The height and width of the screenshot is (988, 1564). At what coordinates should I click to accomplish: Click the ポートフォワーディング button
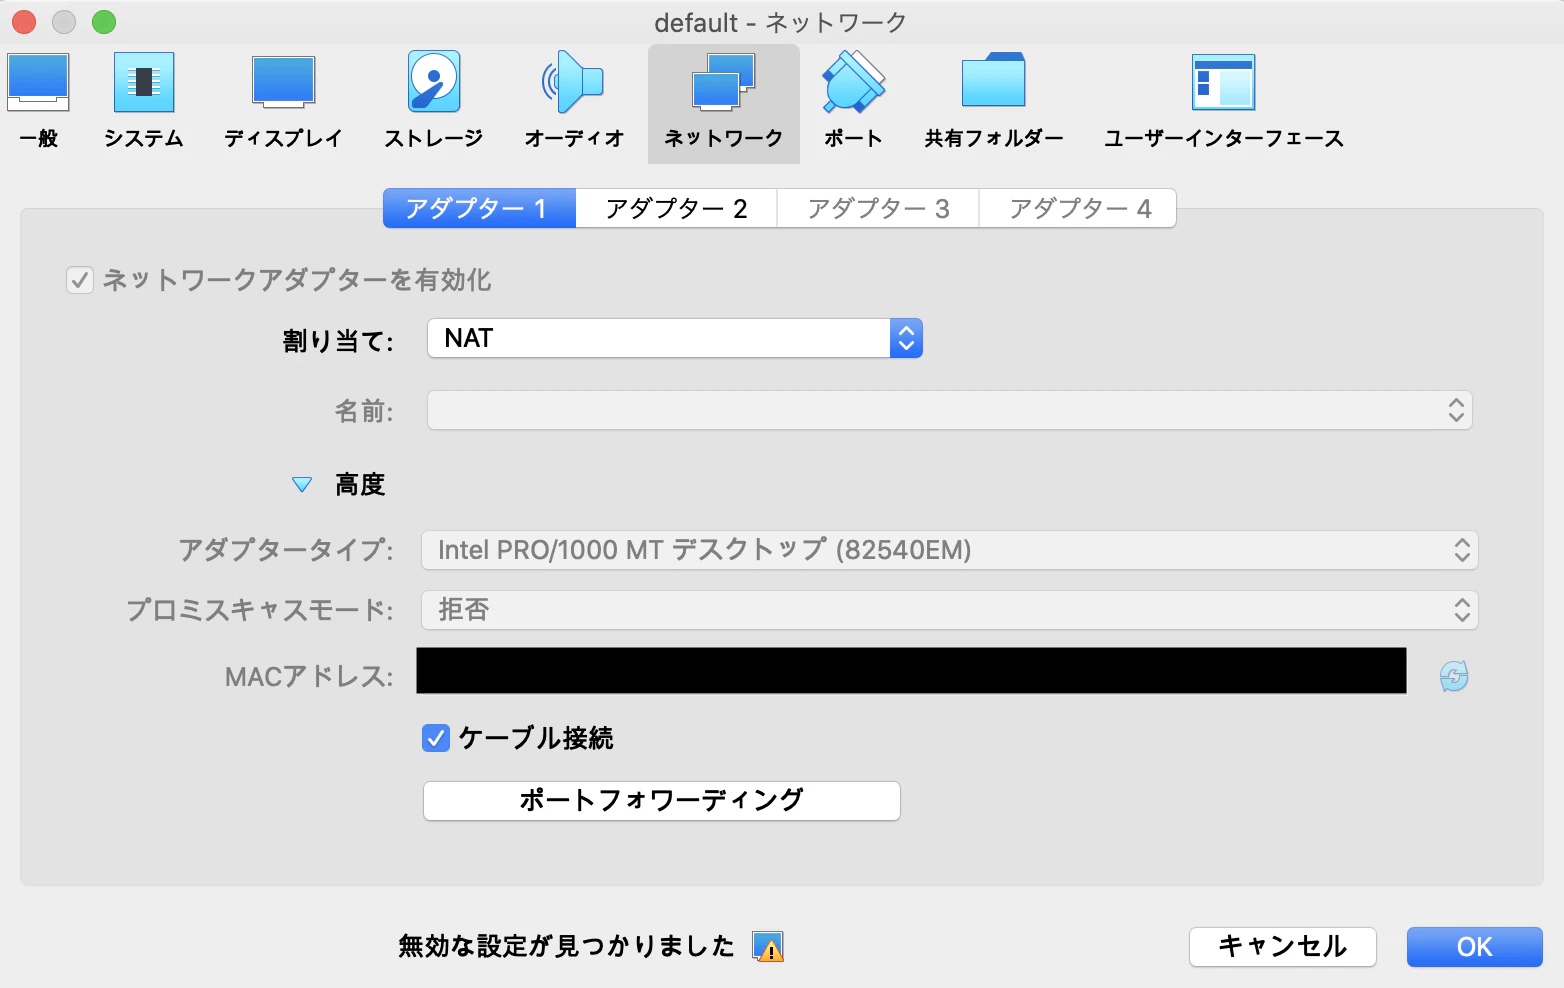[662, 800]
